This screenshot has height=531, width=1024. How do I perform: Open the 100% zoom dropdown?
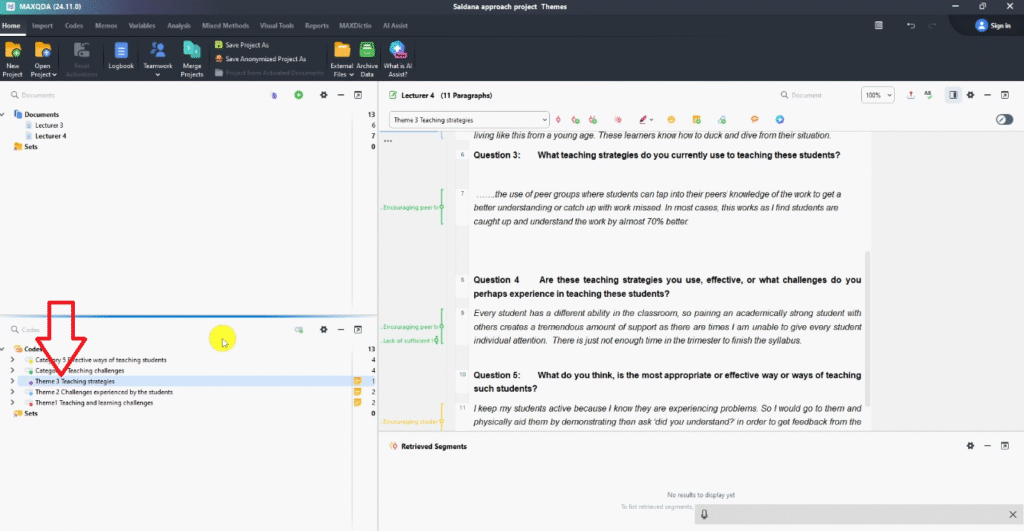(x=878, y=95)
